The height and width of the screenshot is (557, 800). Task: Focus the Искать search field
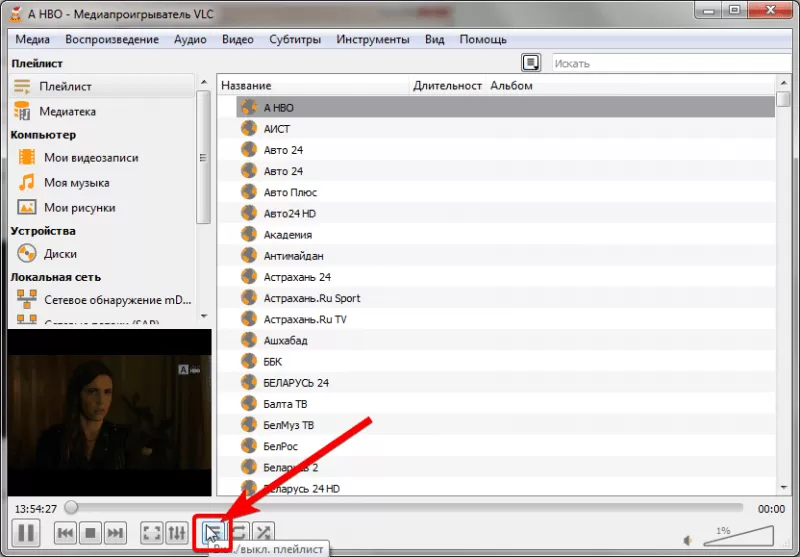pos(671,63)
